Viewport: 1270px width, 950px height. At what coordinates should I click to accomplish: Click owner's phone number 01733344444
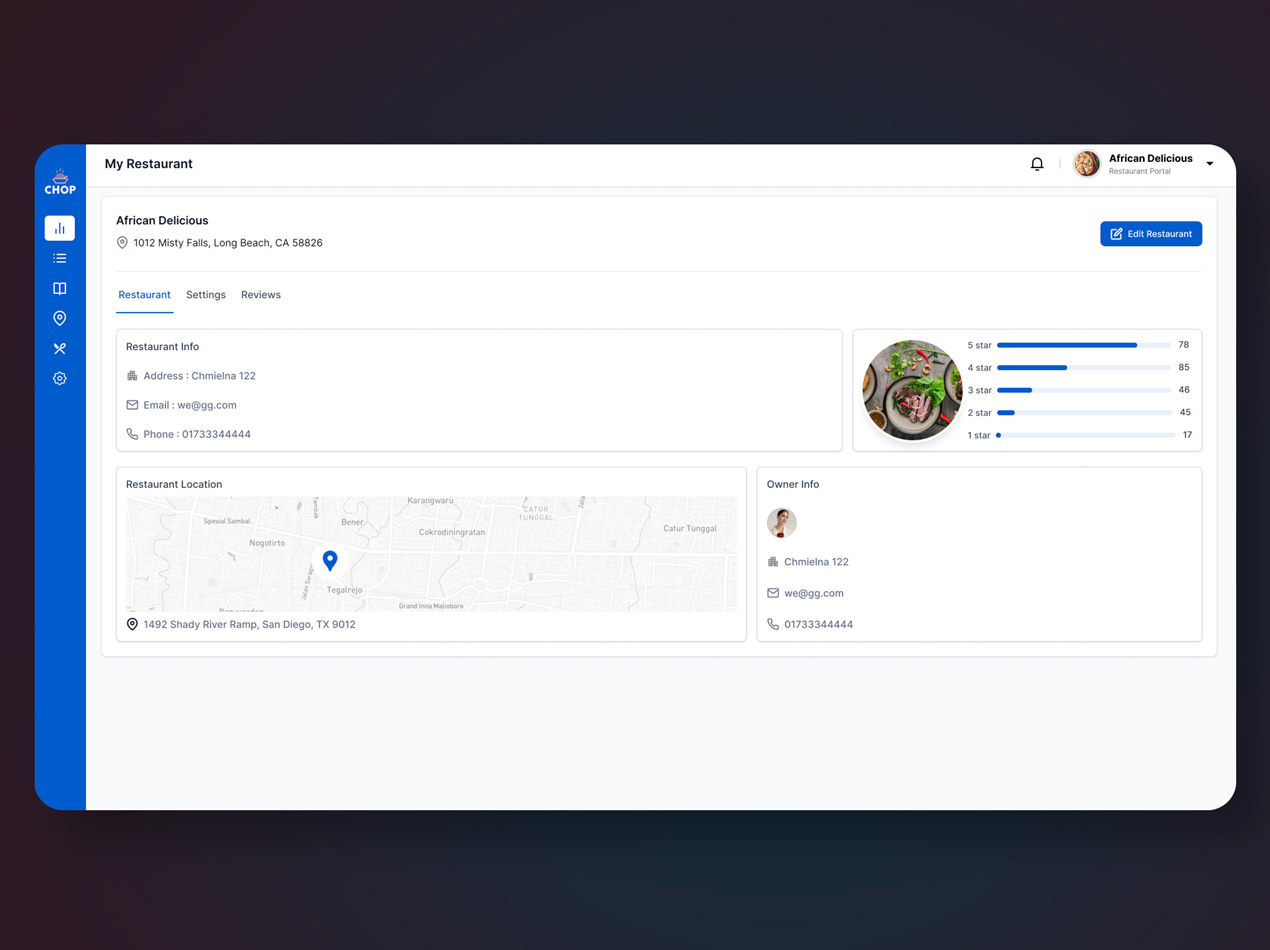click(819, 624)
